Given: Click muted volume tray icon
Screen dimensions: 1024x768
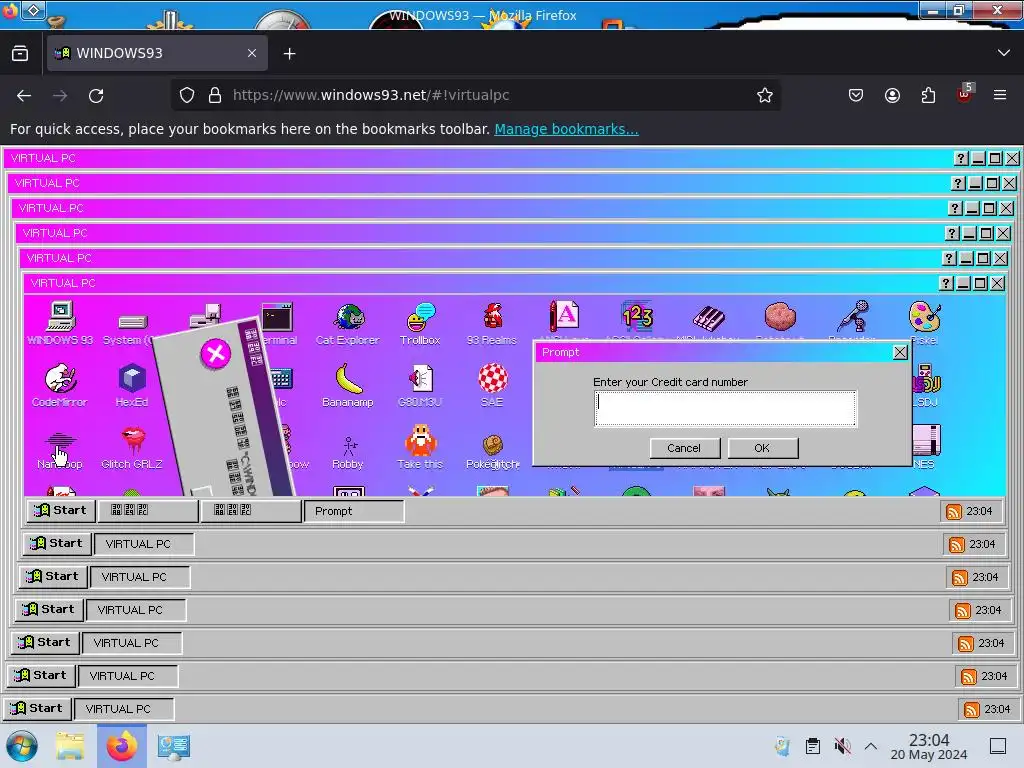Looking at the screenshot, I should (x=842, y=746).
